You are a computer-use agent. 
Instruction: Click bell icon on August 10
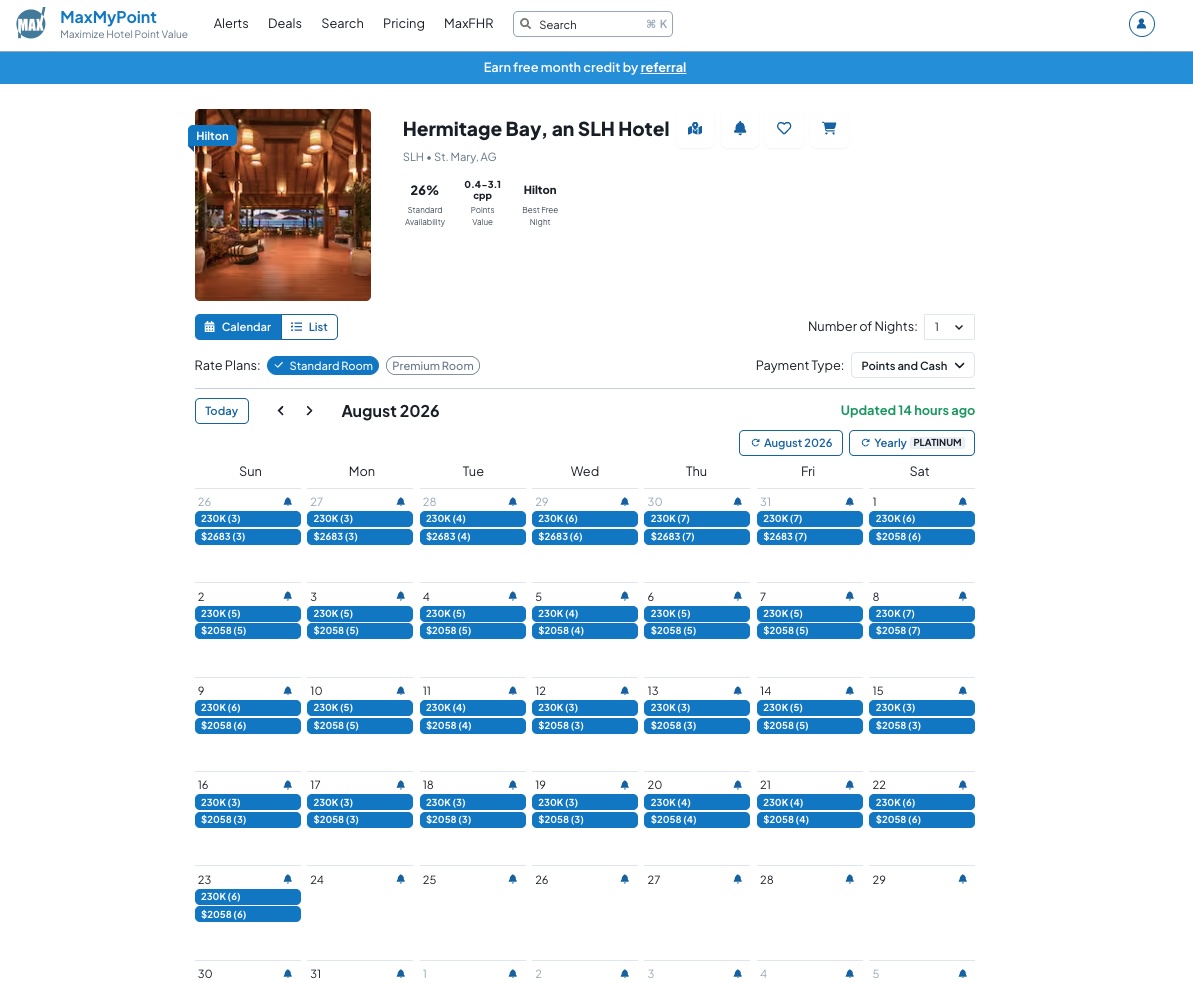point(400,690)
